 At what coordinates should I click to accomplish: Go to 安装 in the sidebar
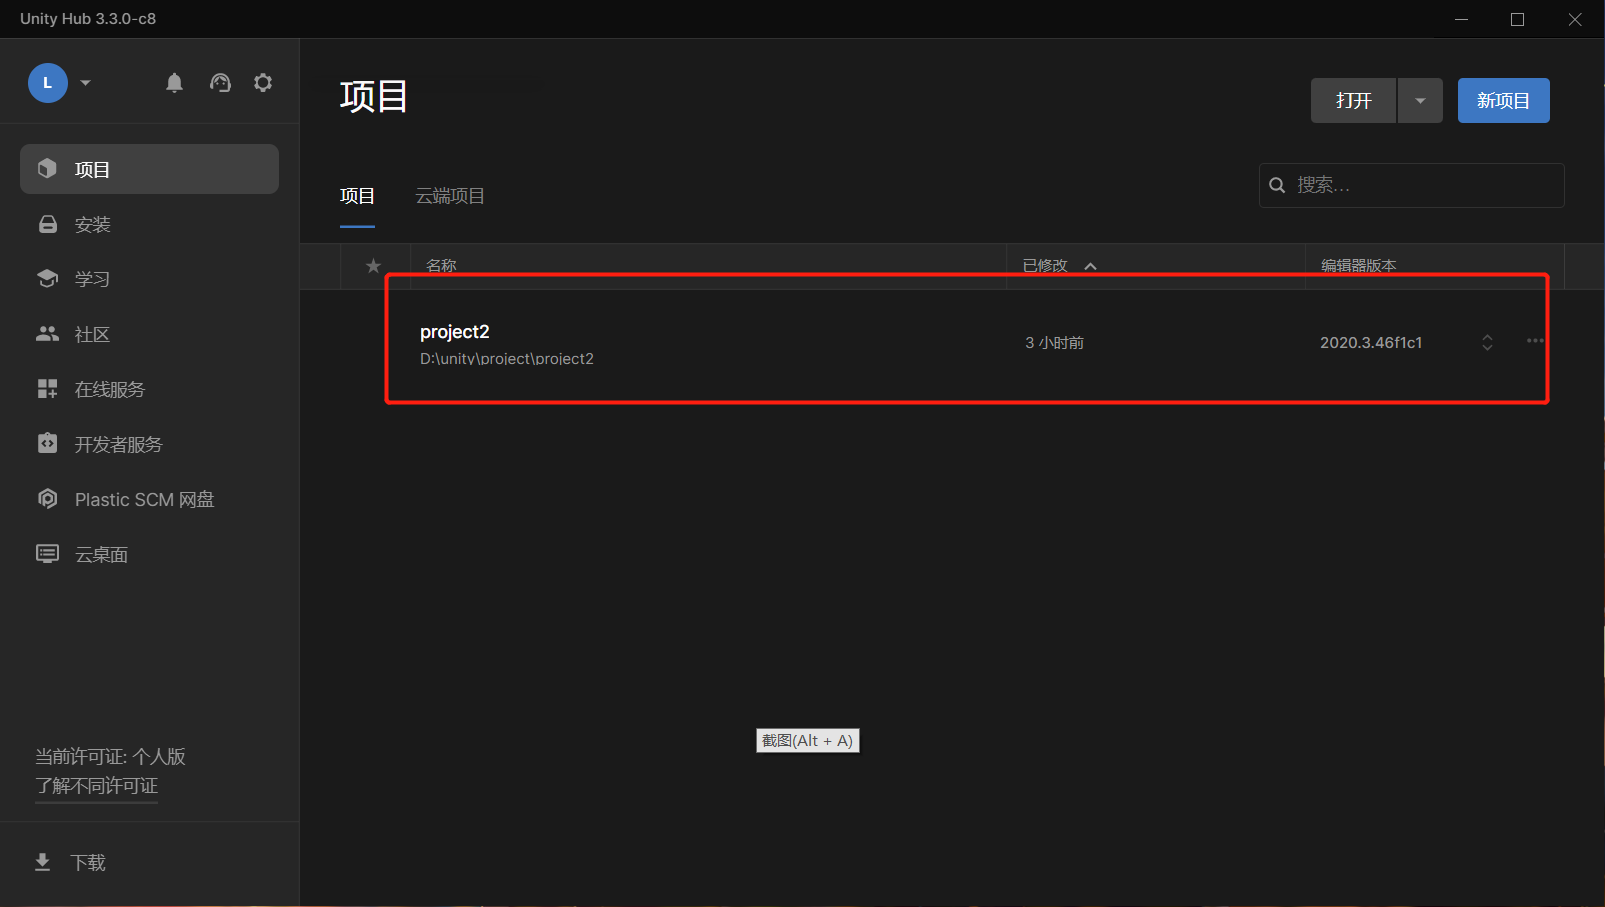pyautogui.click(x=149, y=224)
